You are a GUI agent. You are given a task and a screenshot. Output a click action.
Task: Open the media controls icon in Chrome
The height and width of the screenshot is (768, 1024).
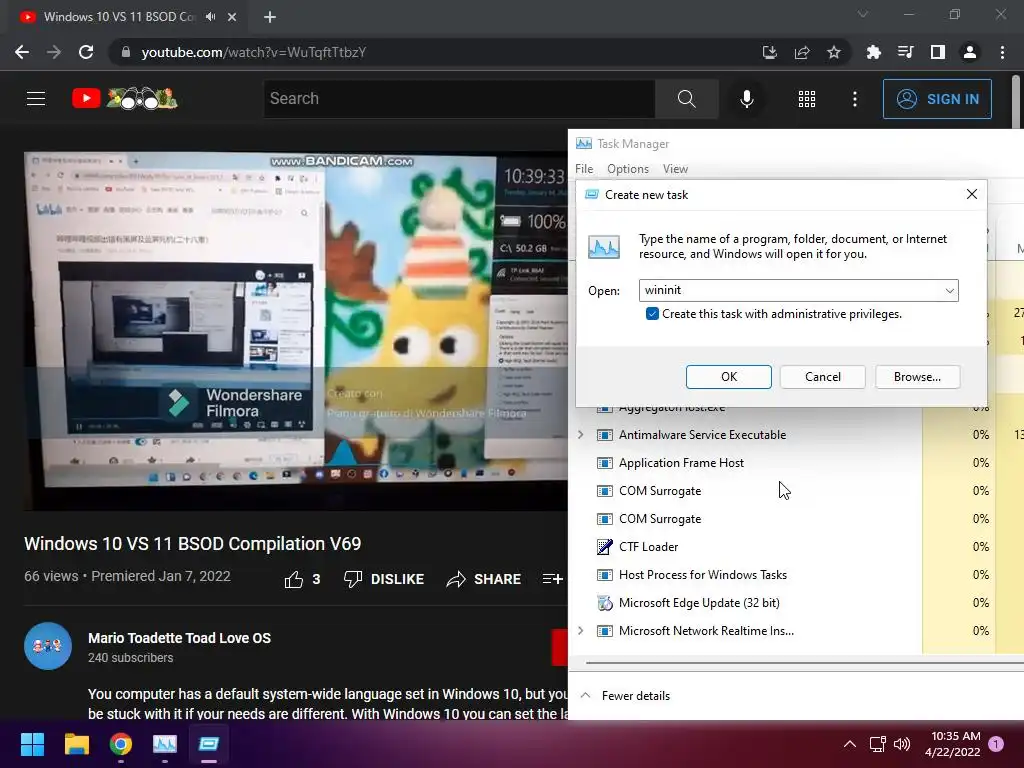(905, 52)
